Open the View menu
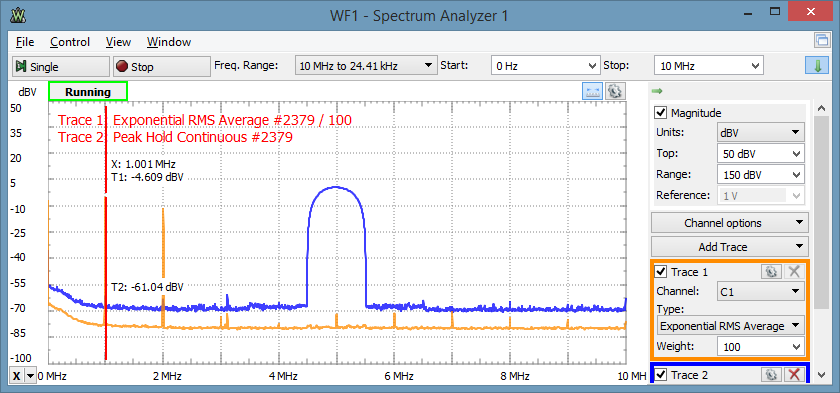This screenshot has height=393, width=840. click(x=118, y=42)
